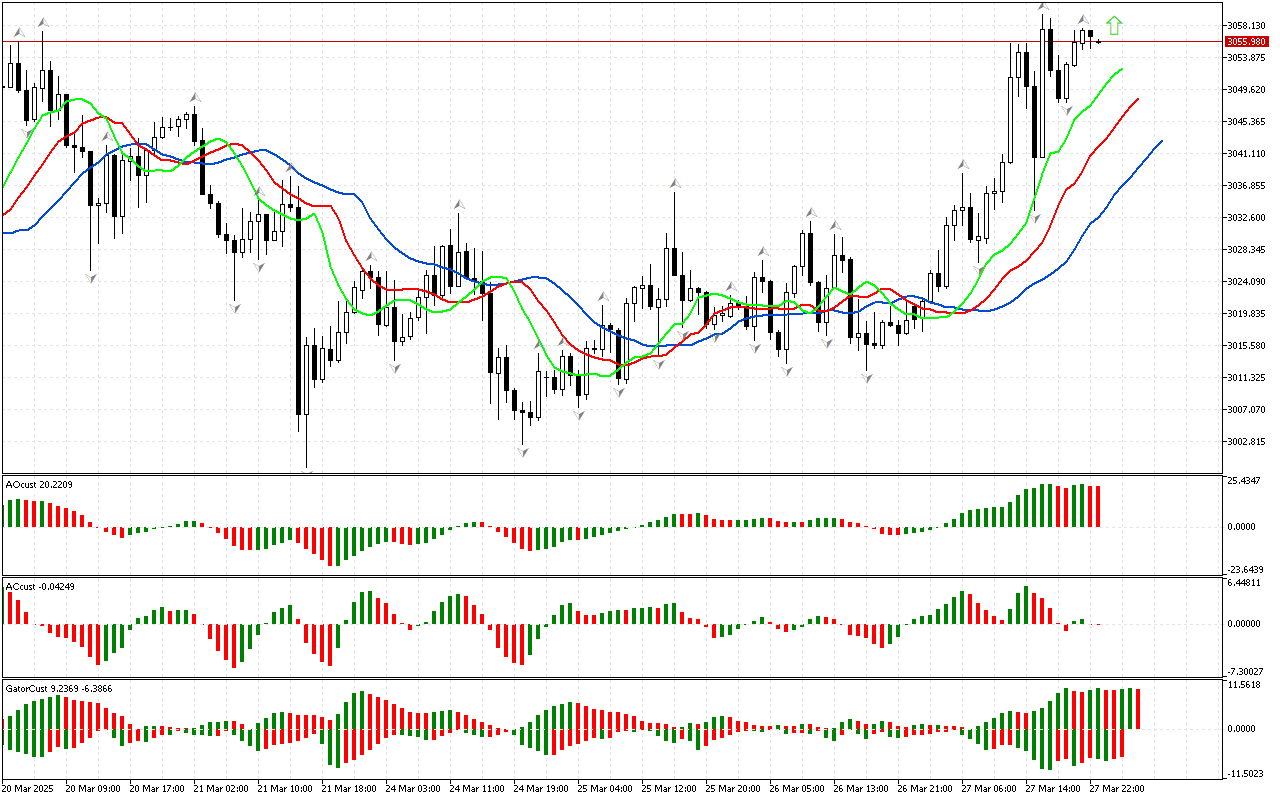Click price level 3036.855 on the axis
Image resolution: width=1280 pixels, height=800 pixels.
click(x=1246, y=186)
